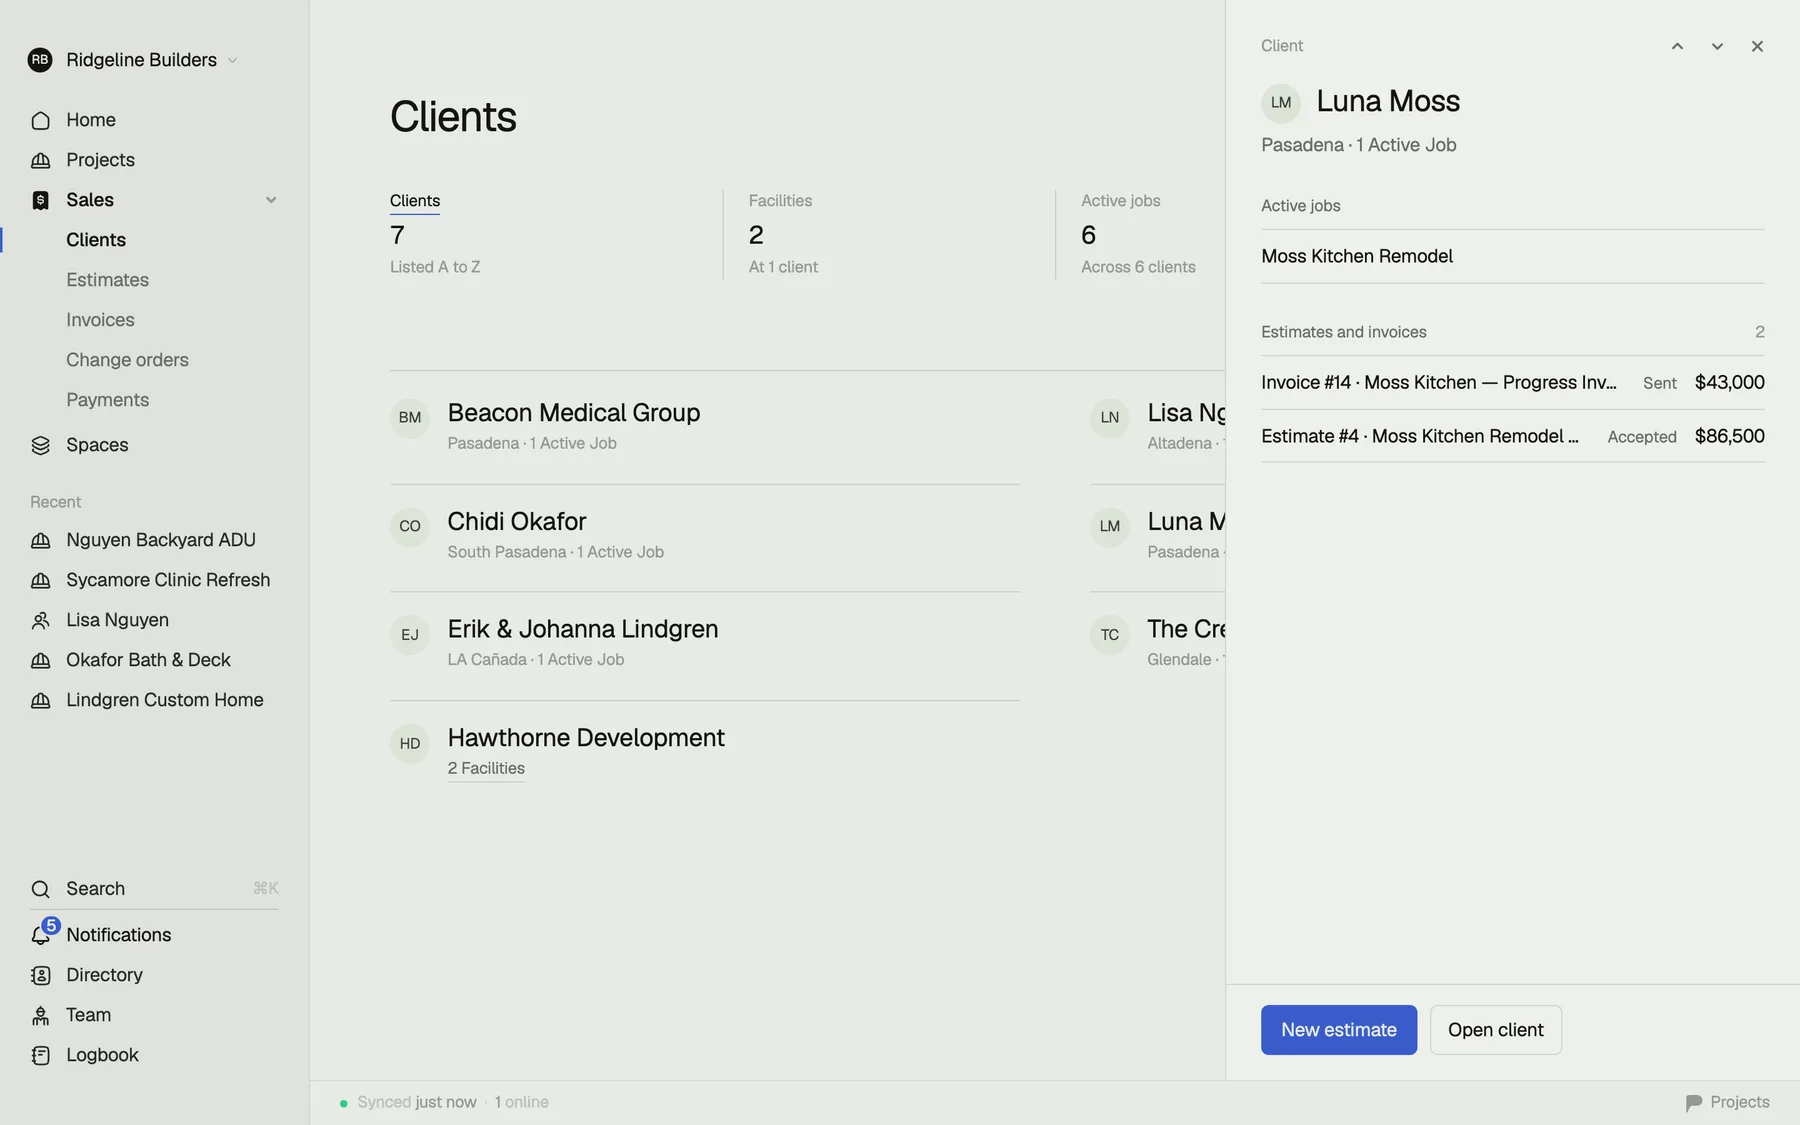Open Invoice #14 Moss Kitchen row
The height and width of the screenshot is (1125, 1800).
(x=1512, y=383)
